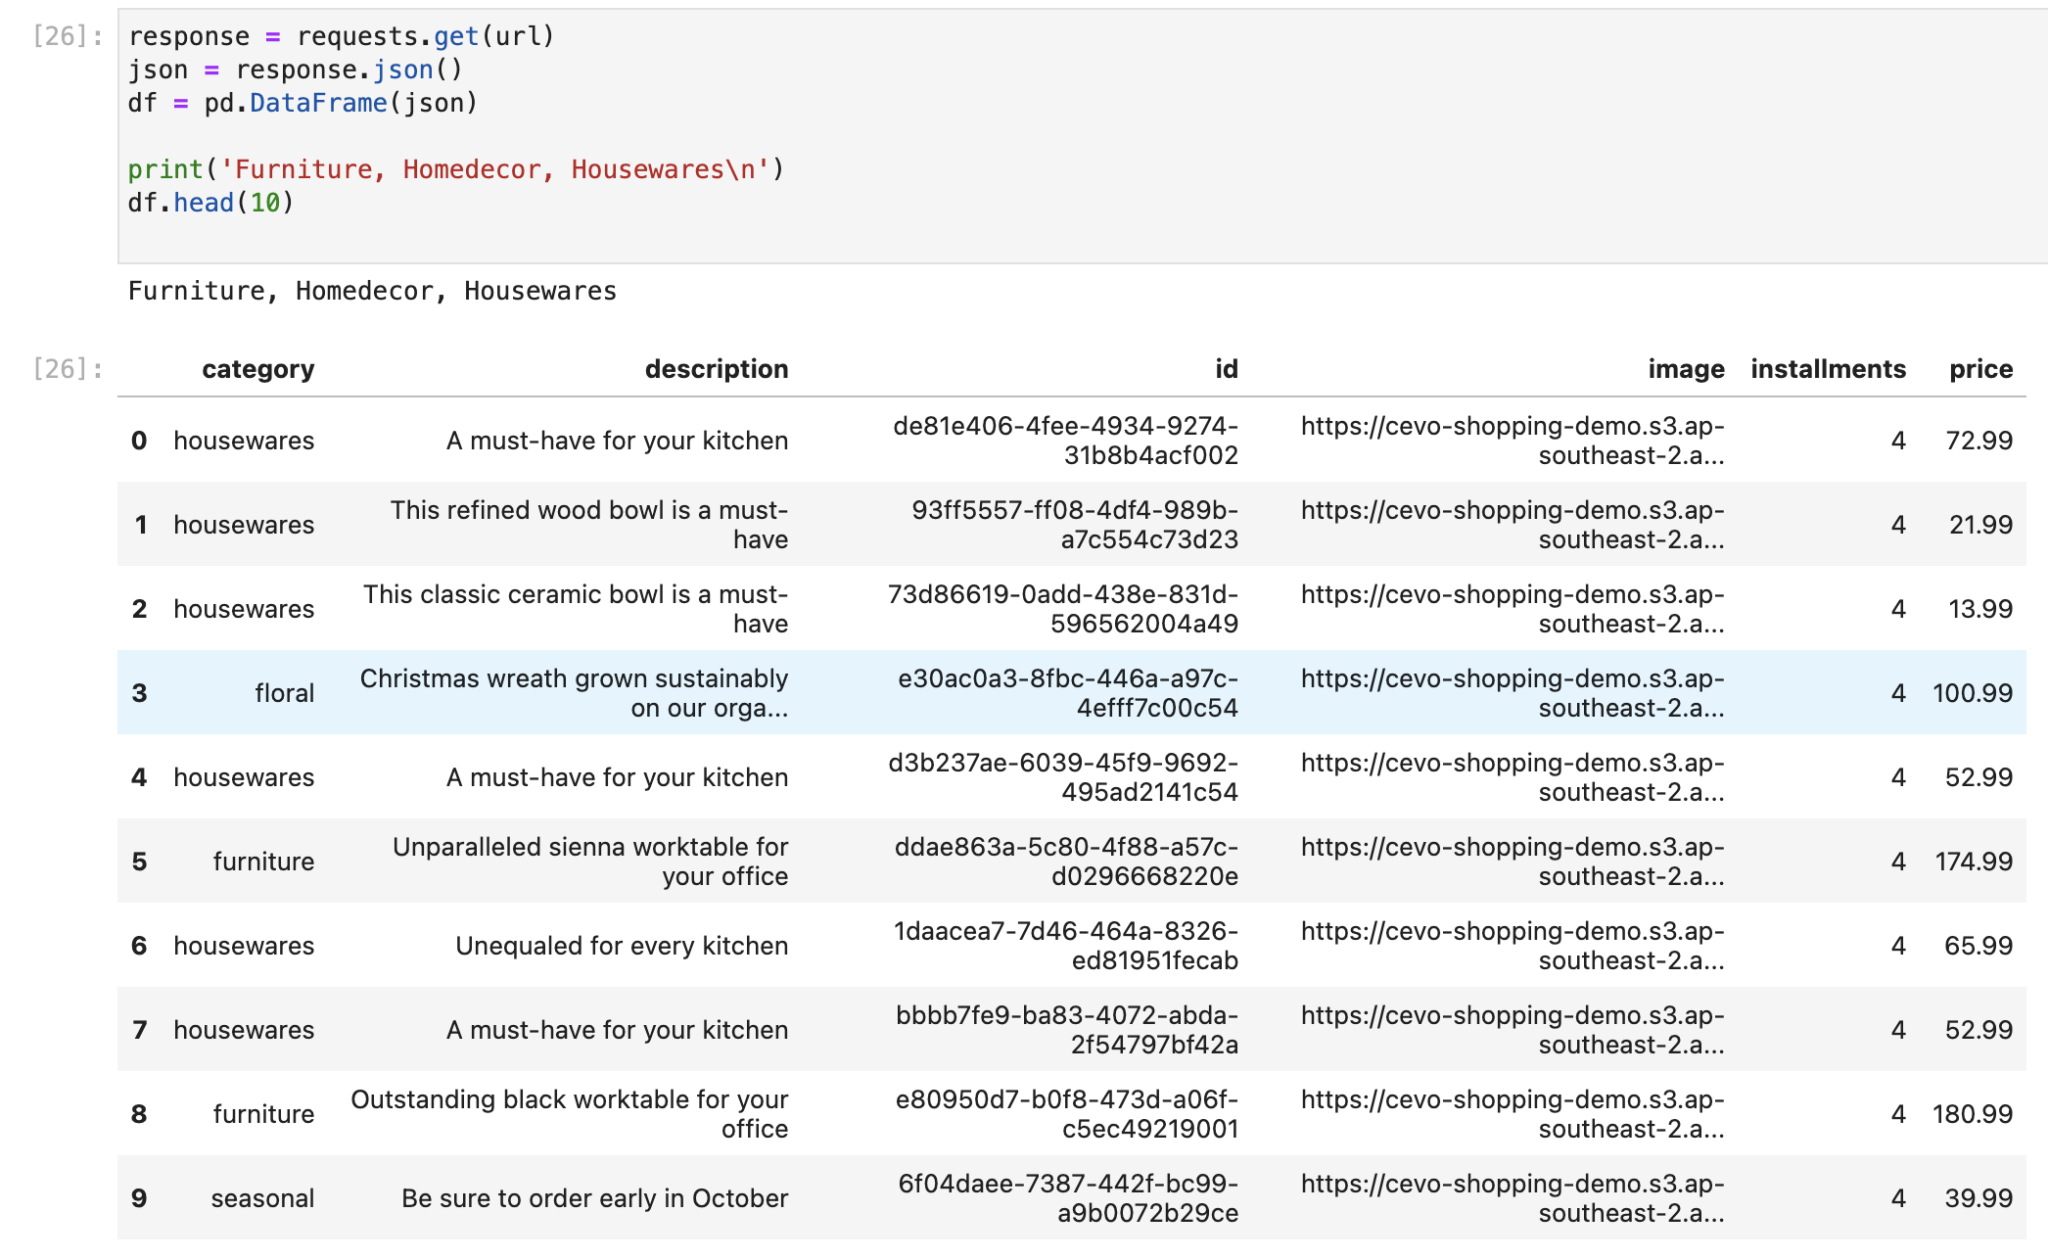The width and height of the screenshot is (2048, 1259).
Task: Click the image URL in row 8
Action: (x=1512, y=1113)
